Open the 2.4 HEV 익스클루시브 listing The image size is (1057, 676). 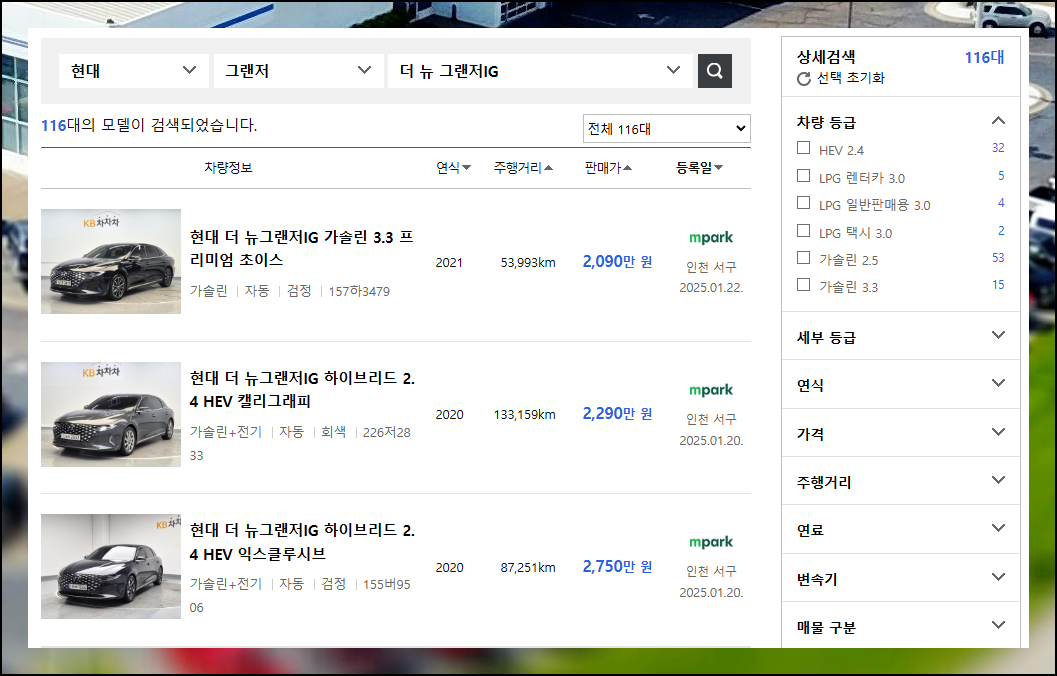(x=302, y=542)
